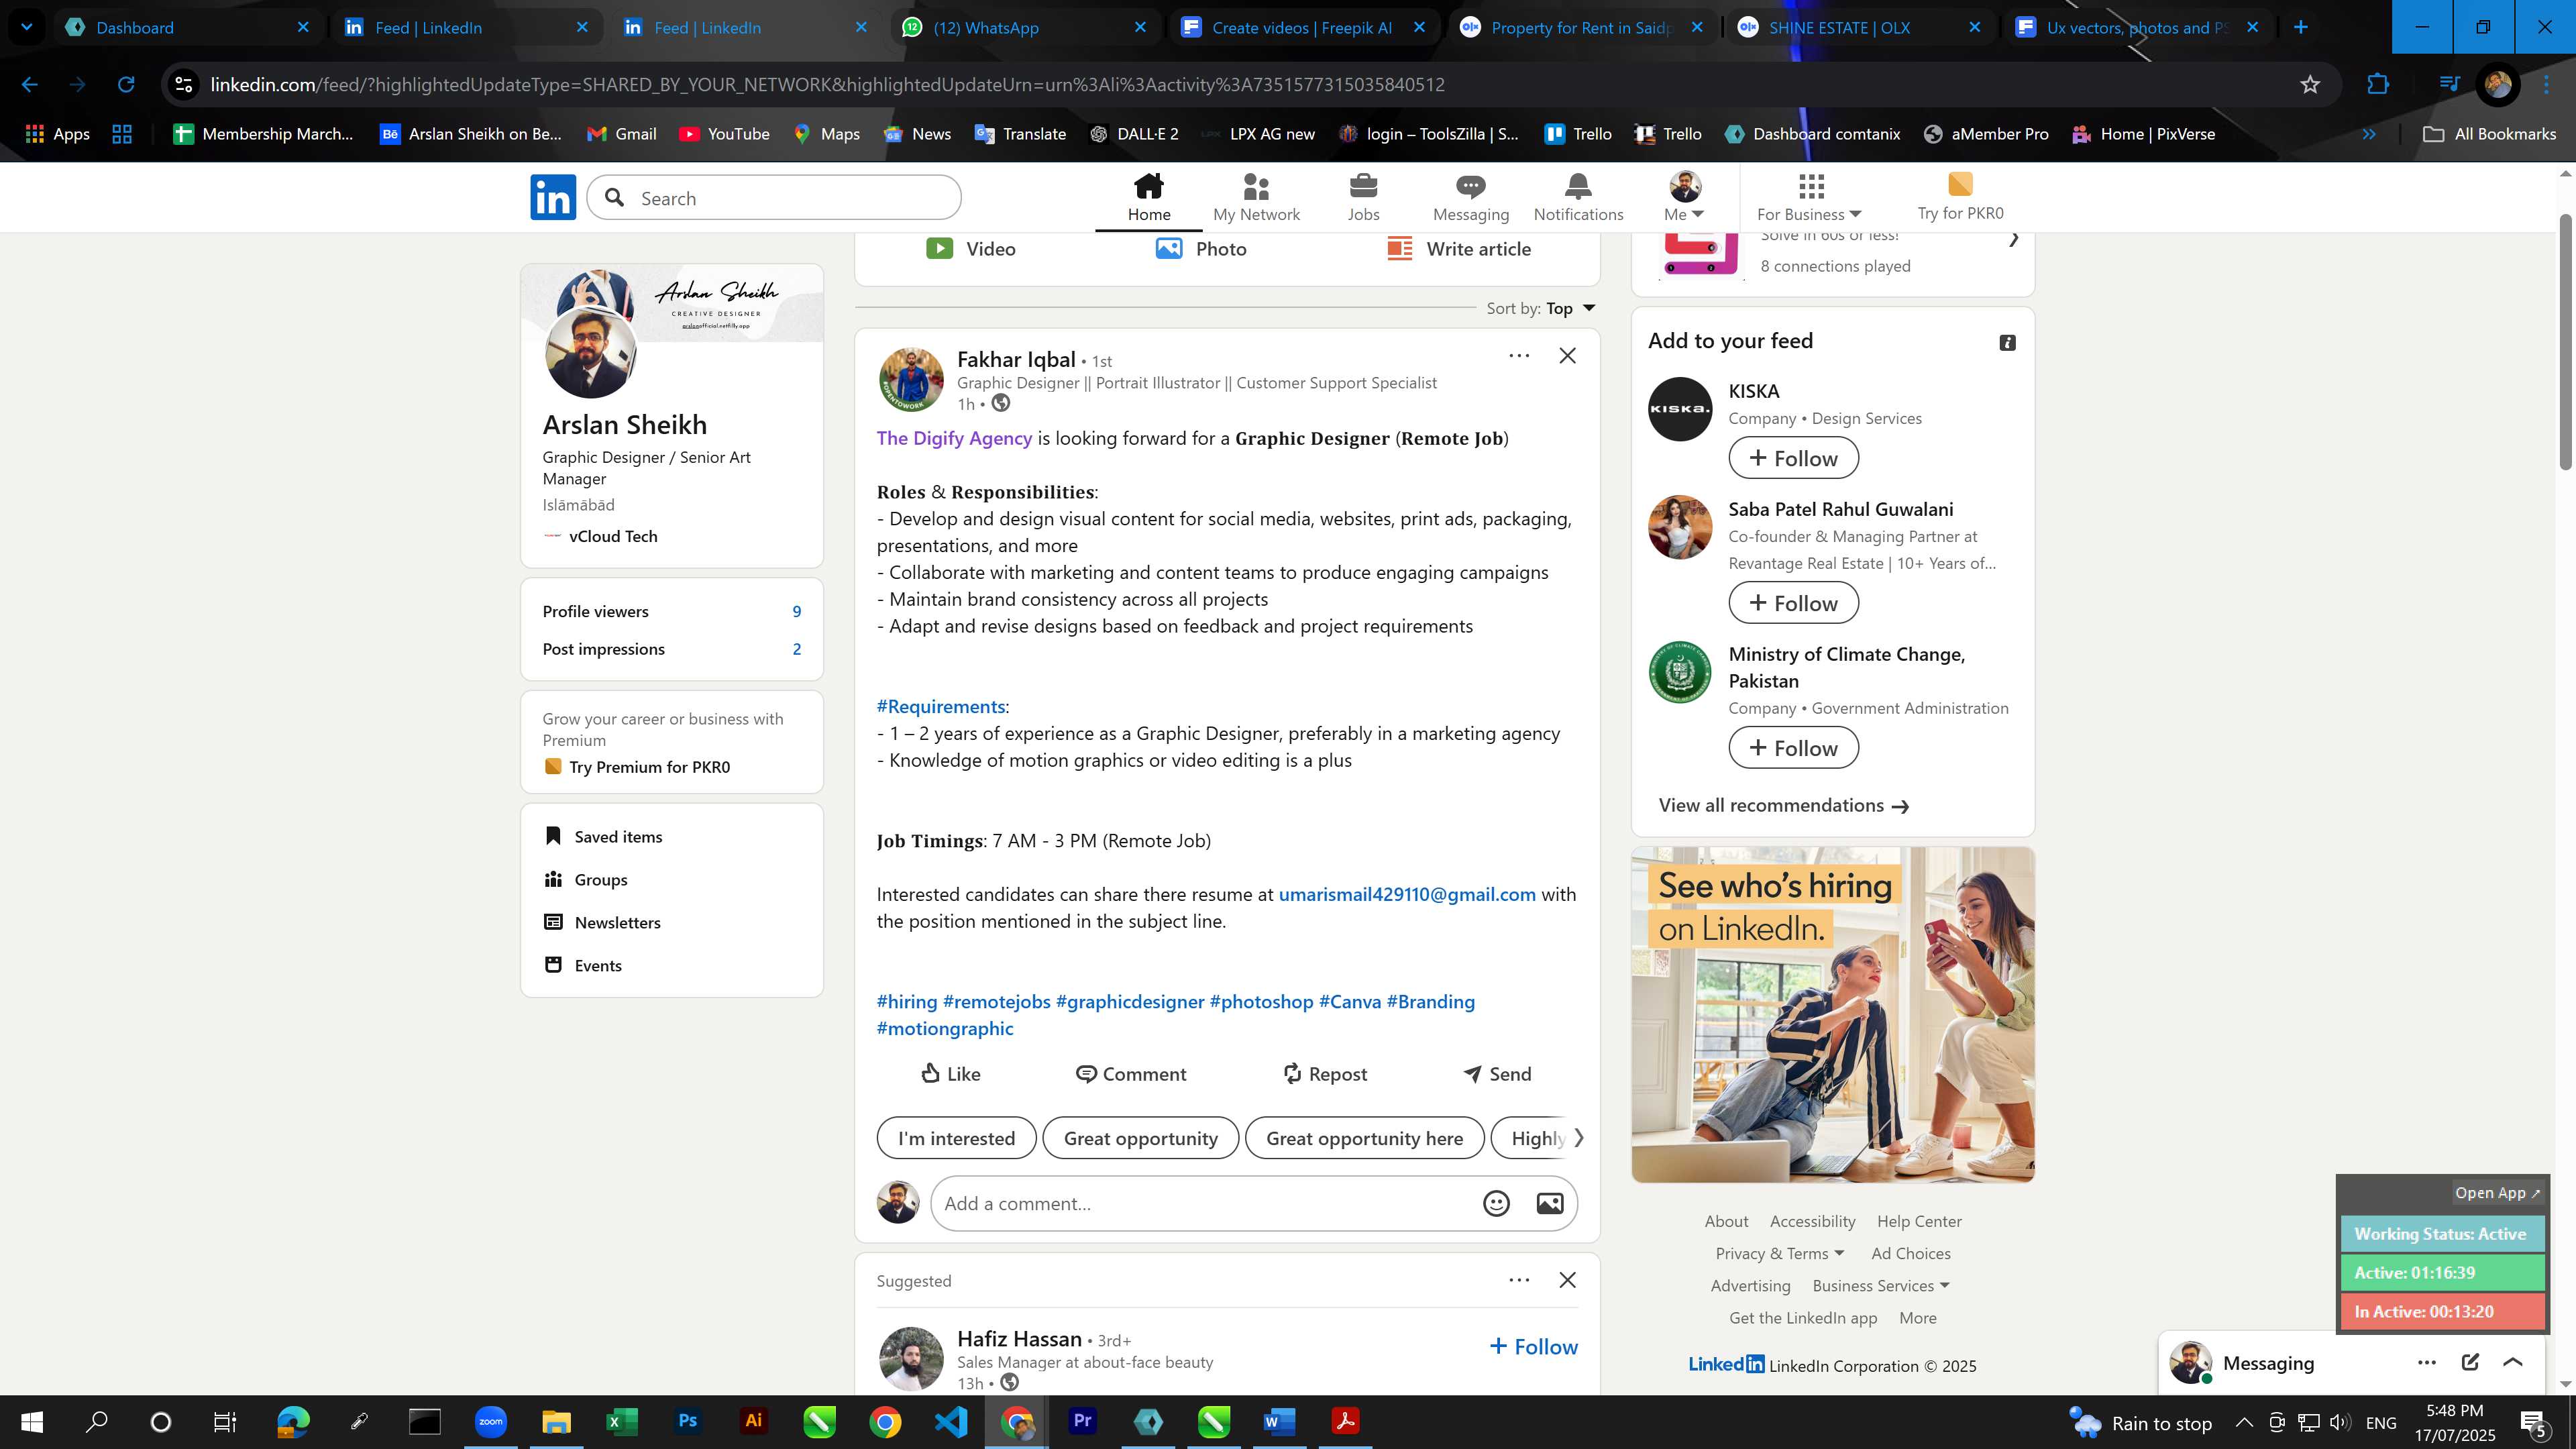This screenshot has width=2576, height=1449.
Task: Open the Try for PKR0 premium icon
Action: pos(1960,184)
